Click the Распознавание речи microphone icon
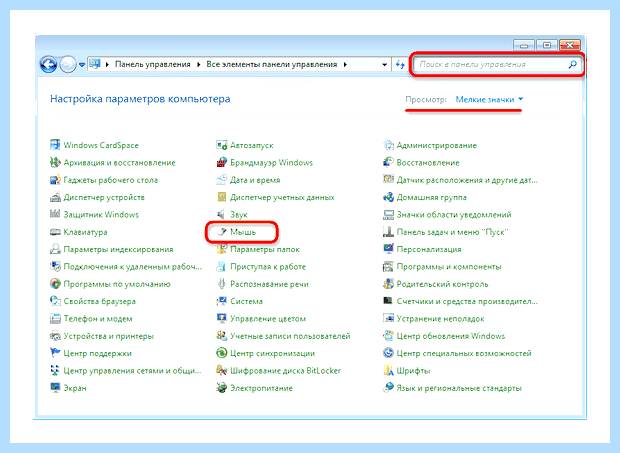 221,284
